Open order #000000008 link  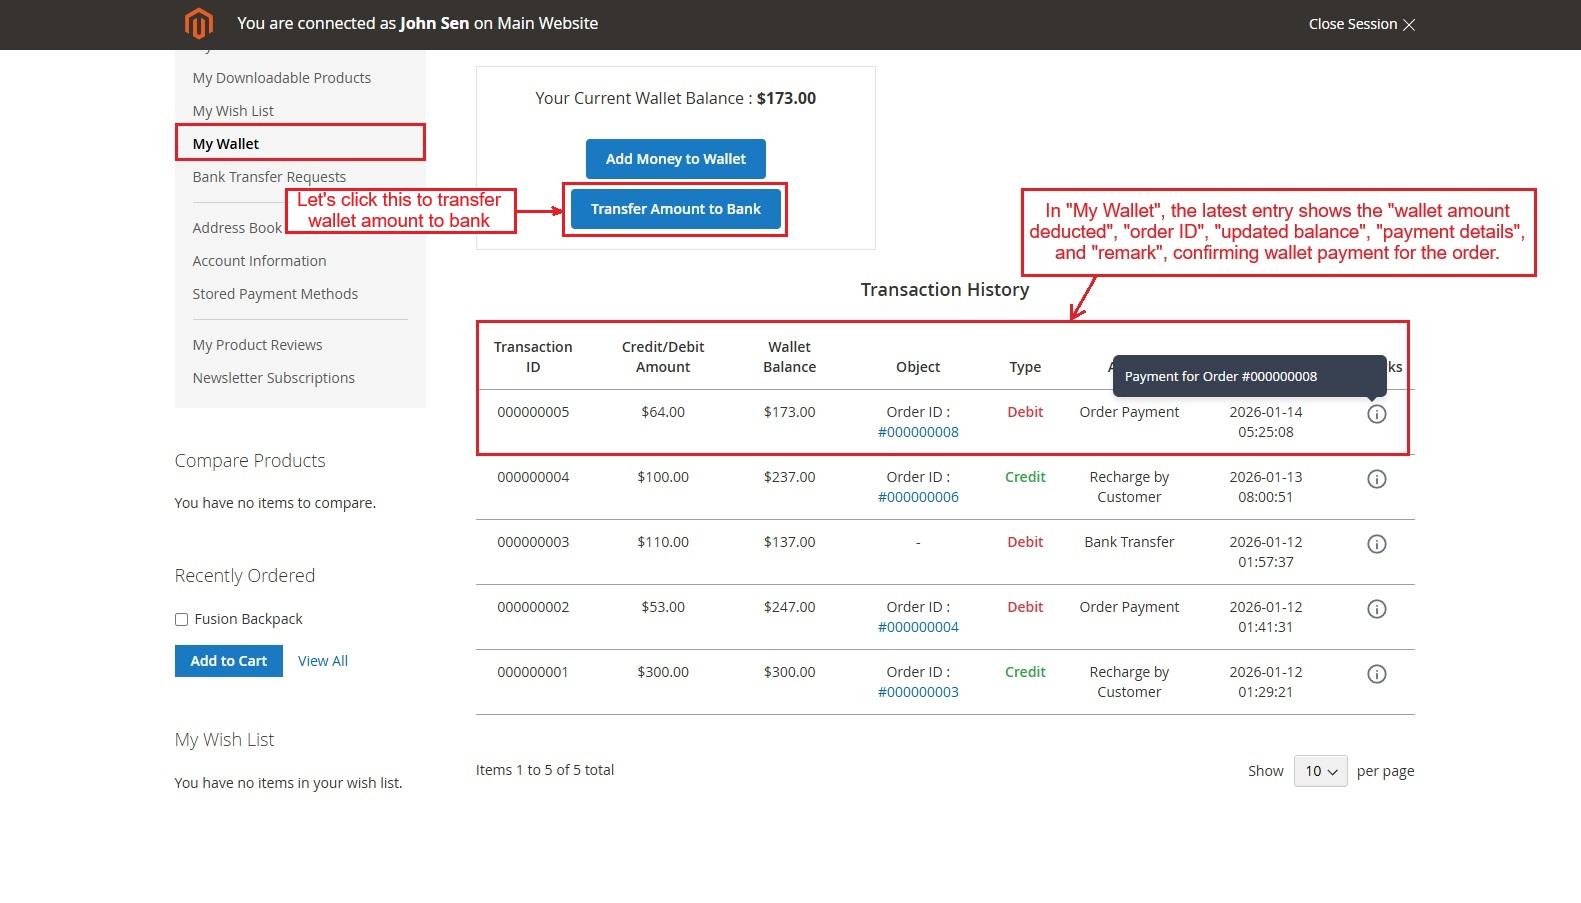tap(918, 432)
